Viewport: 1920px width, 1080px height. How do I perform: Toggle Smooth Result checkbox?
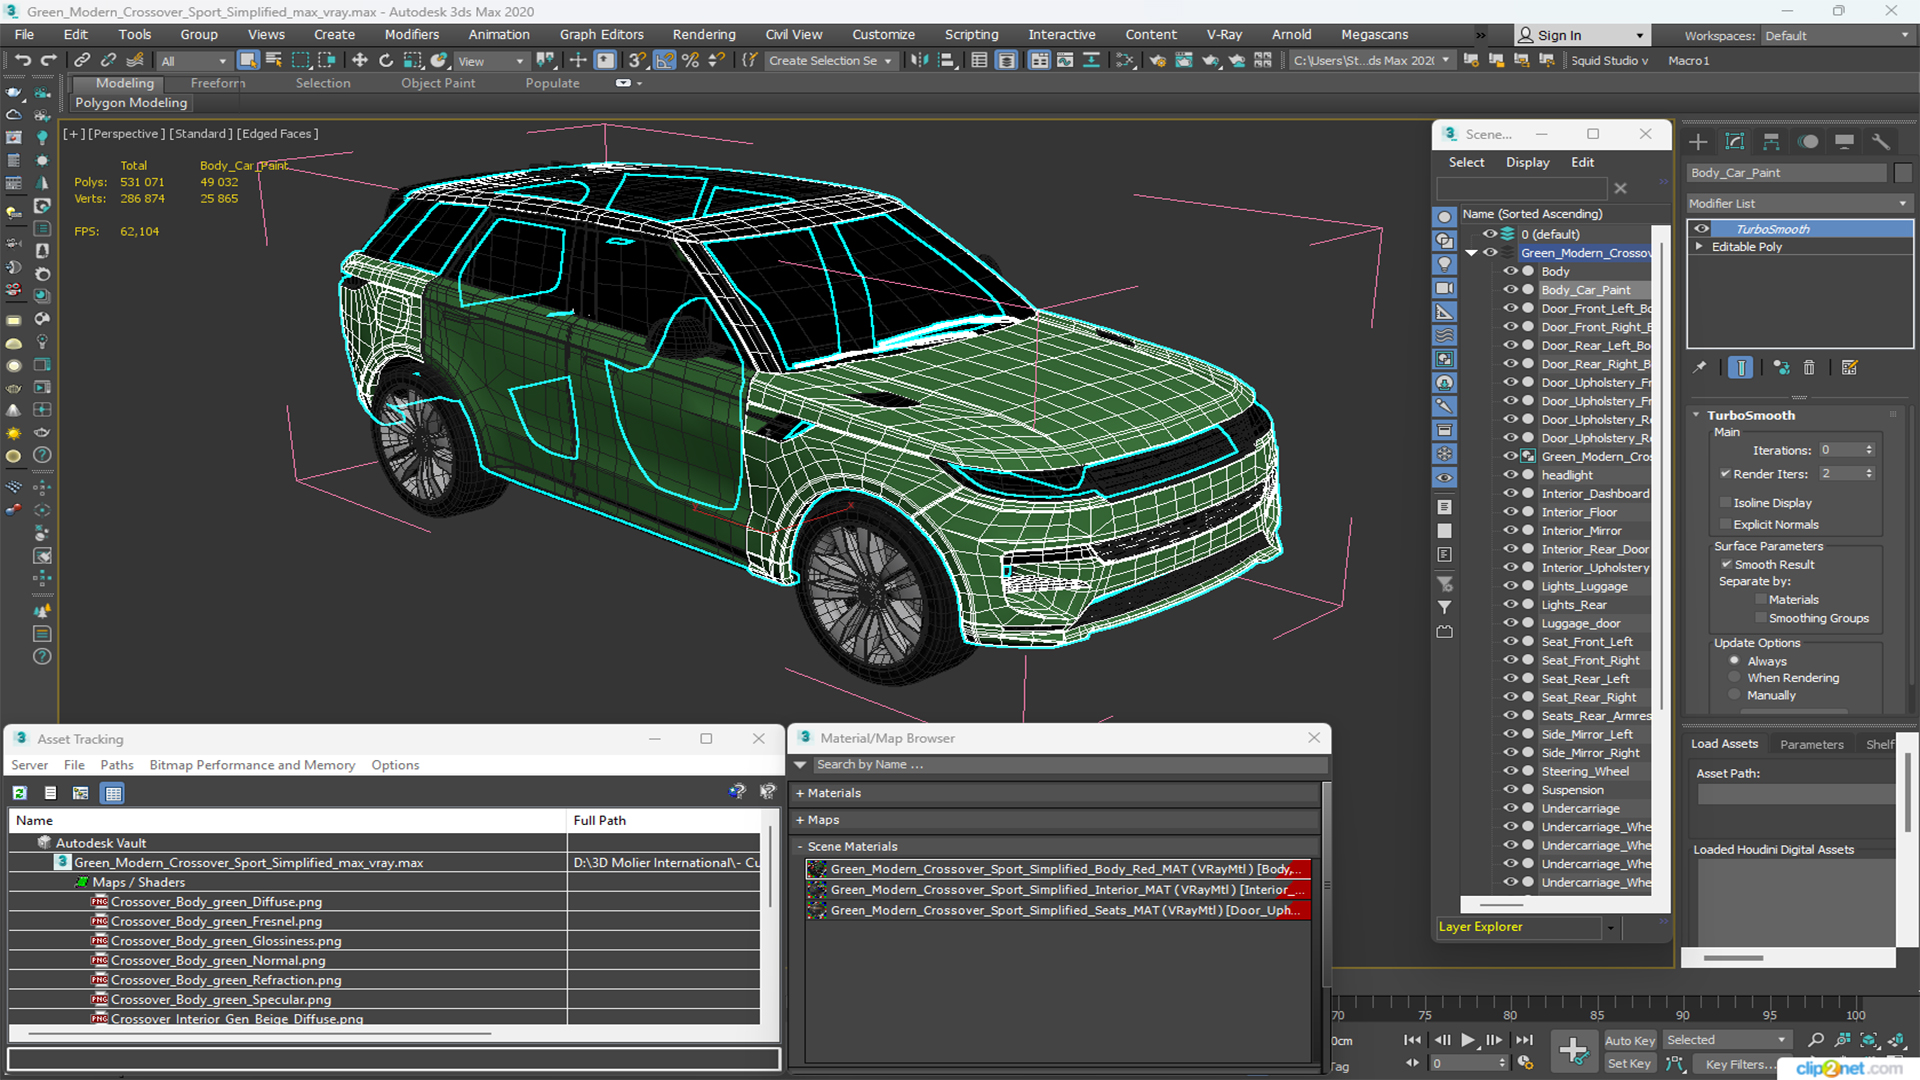[1726, 564]
